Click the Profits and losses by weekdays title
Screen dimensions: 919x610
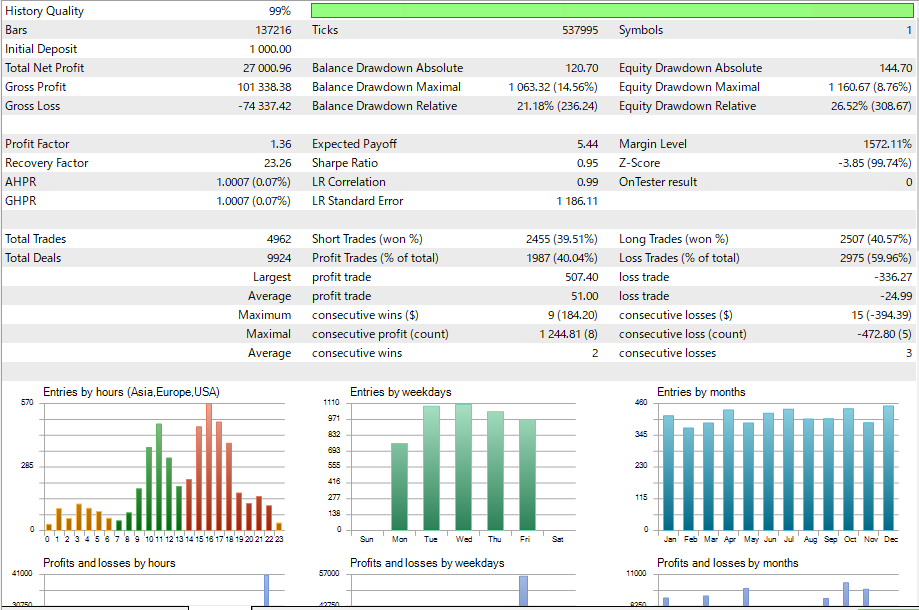coord(427,563)
